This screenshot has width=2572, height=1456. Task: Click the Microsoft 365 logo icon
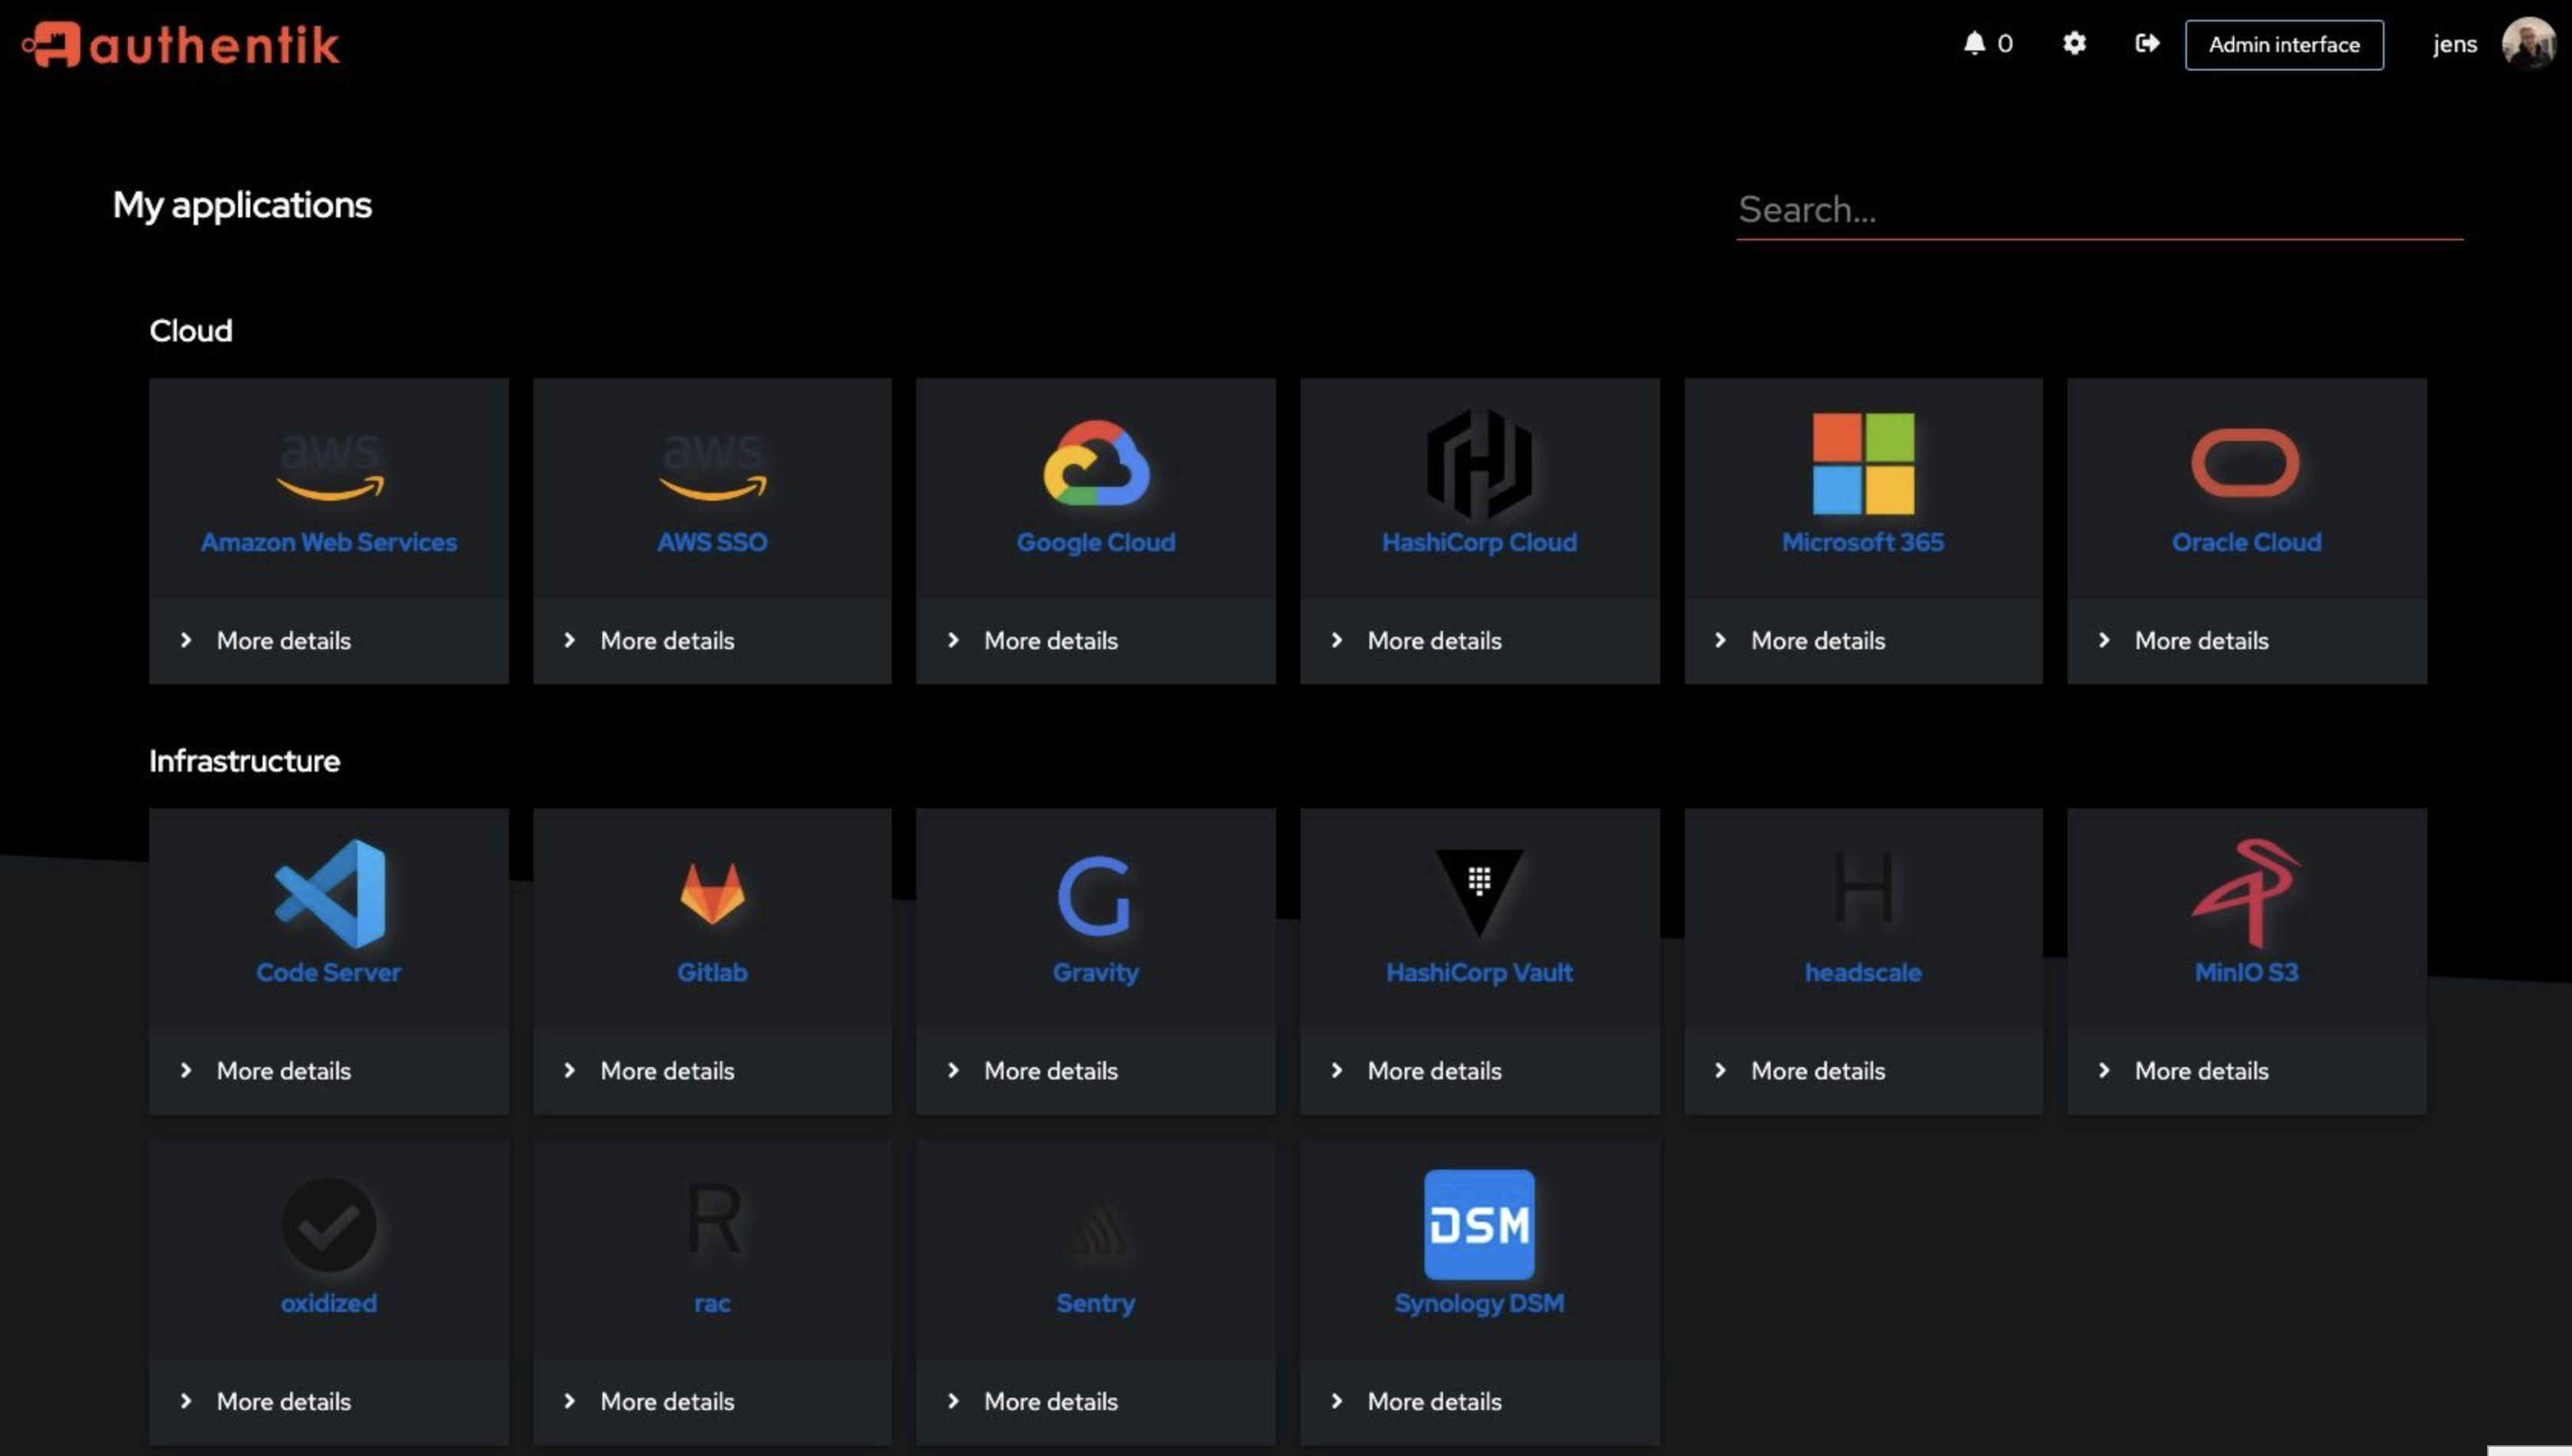[1863, 463]
